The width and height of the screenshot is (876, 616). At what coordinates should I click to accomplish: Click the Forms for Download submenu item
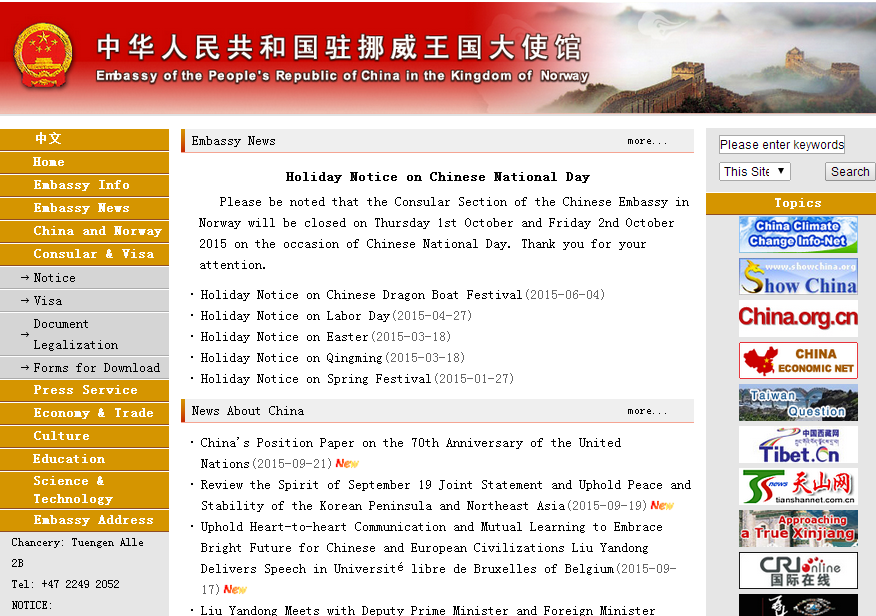click(x=96, y=368)
